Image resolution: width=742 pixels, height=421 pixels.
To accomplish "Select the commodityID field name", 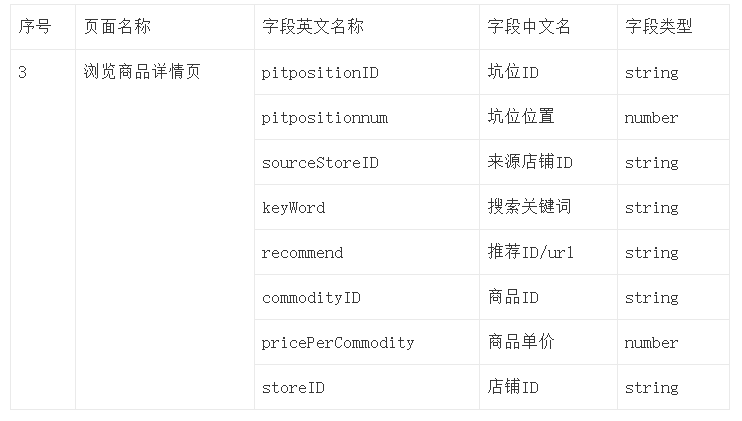I will [x=311, y=297].
